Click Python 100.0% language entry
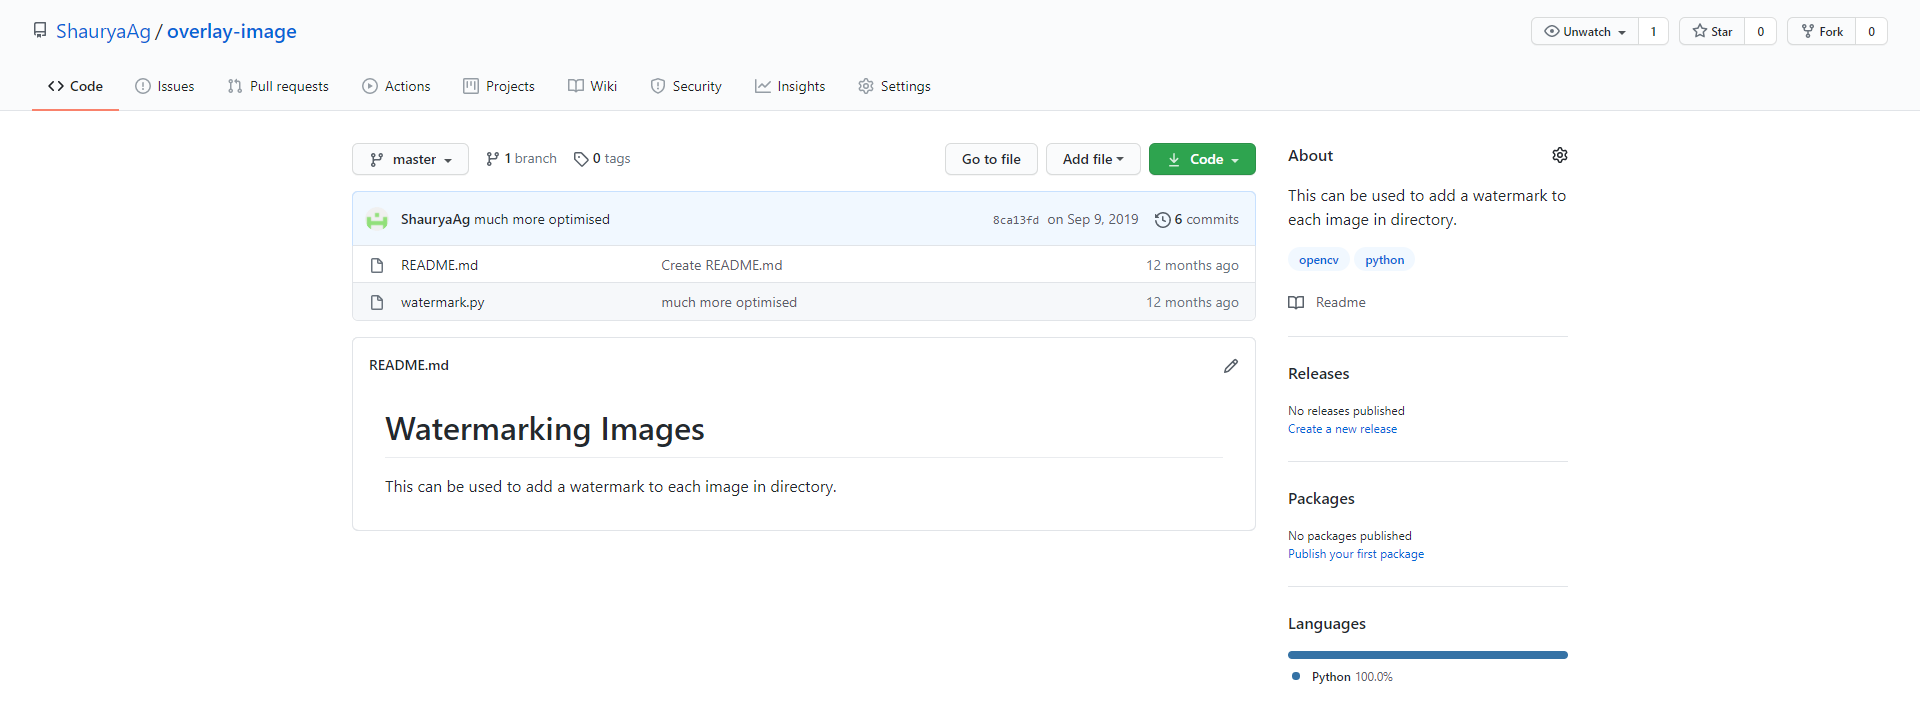 [1343, 677]
